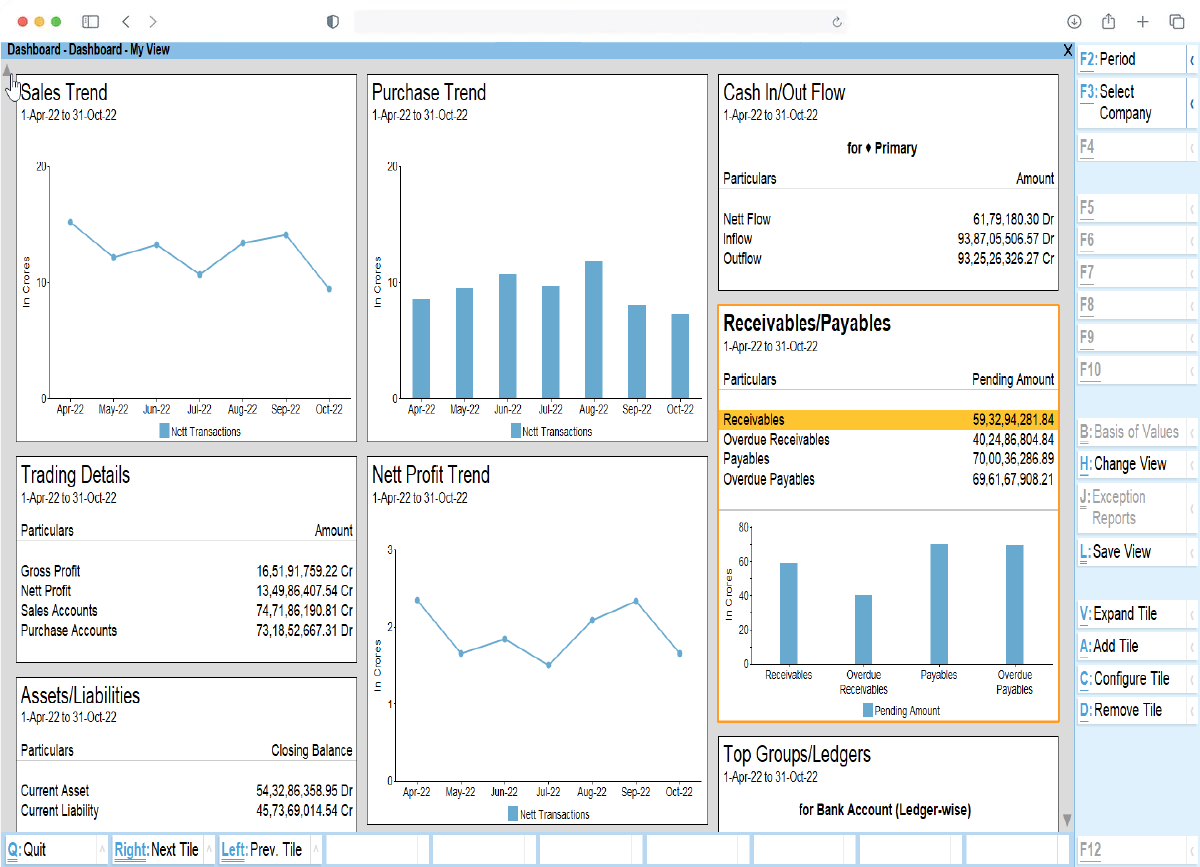Click L: Save View button
1200x867 pixels.
[x=1121, y=552]
